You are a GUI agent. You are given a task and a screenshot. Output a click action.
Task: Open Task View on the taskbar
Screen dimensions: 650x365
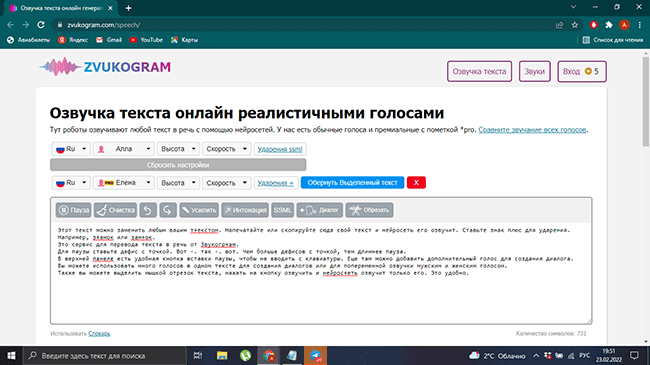tap(198, 355)
